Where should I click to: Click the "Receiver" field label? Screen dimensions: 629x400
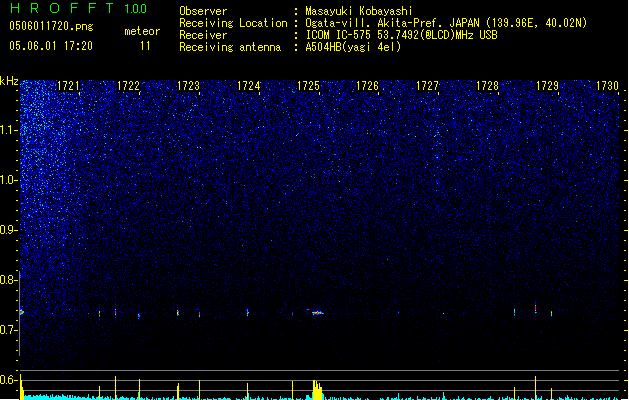203,35
